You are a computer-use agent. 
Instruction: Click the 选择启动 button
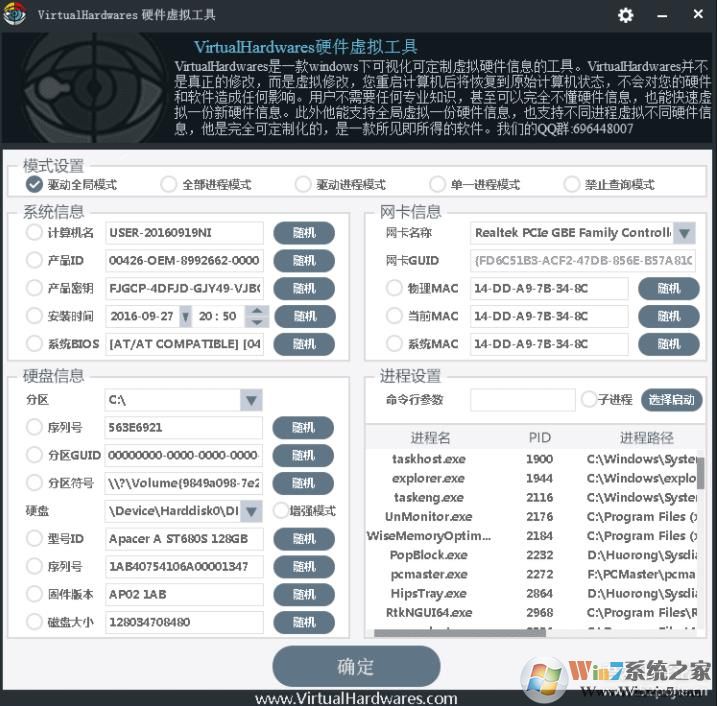point(671,400)
